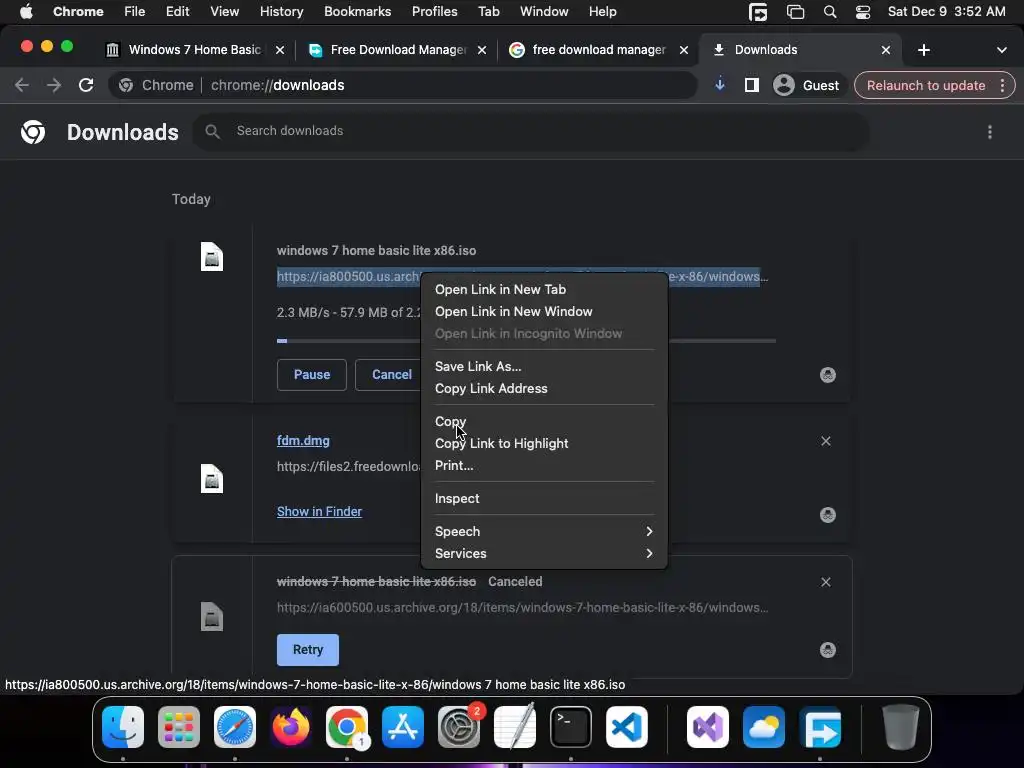Click the incognito icon on canceled iso row
Viewport: 1024px width, 768px height.
[x=827, y=650]
